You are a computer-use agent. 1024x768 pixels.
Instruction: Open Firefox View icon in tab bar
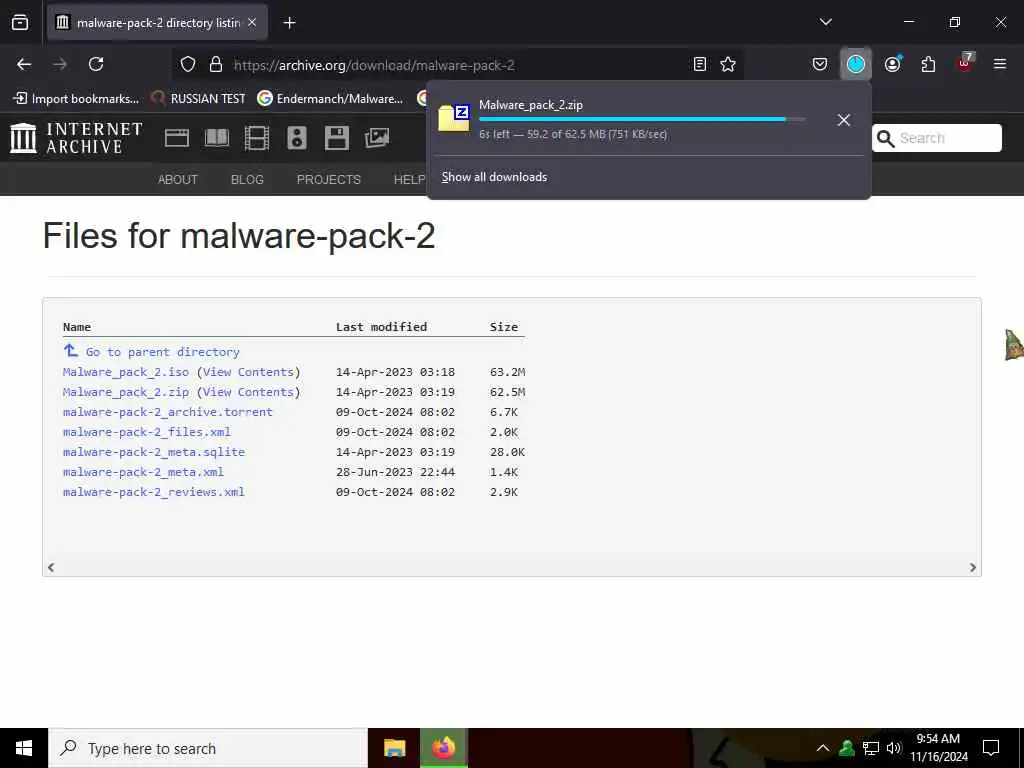point(20,22)
